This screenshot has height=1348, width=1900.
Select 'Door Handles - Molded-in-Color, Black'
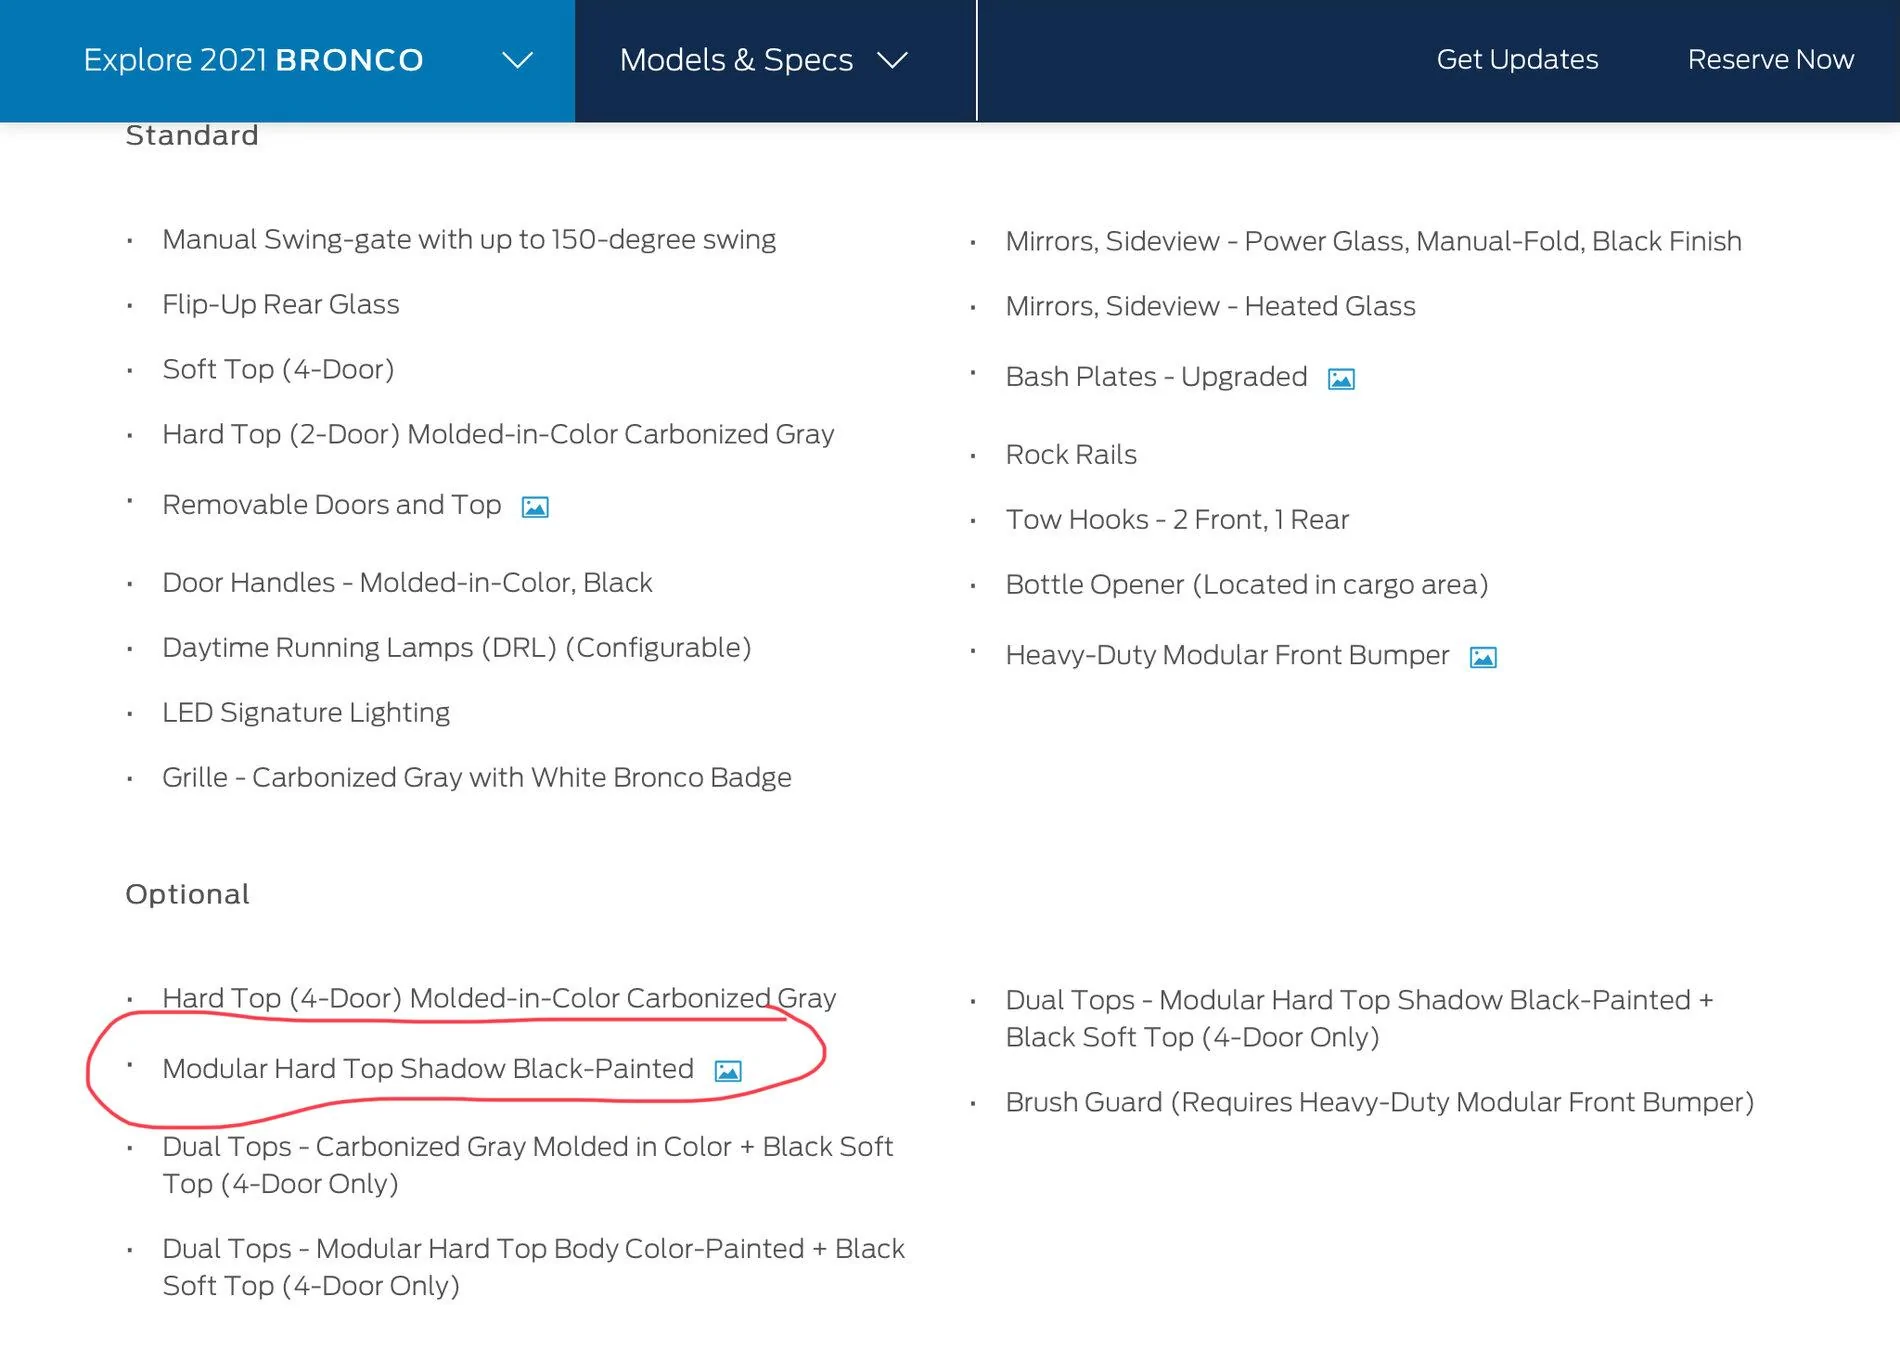point(407,583)
